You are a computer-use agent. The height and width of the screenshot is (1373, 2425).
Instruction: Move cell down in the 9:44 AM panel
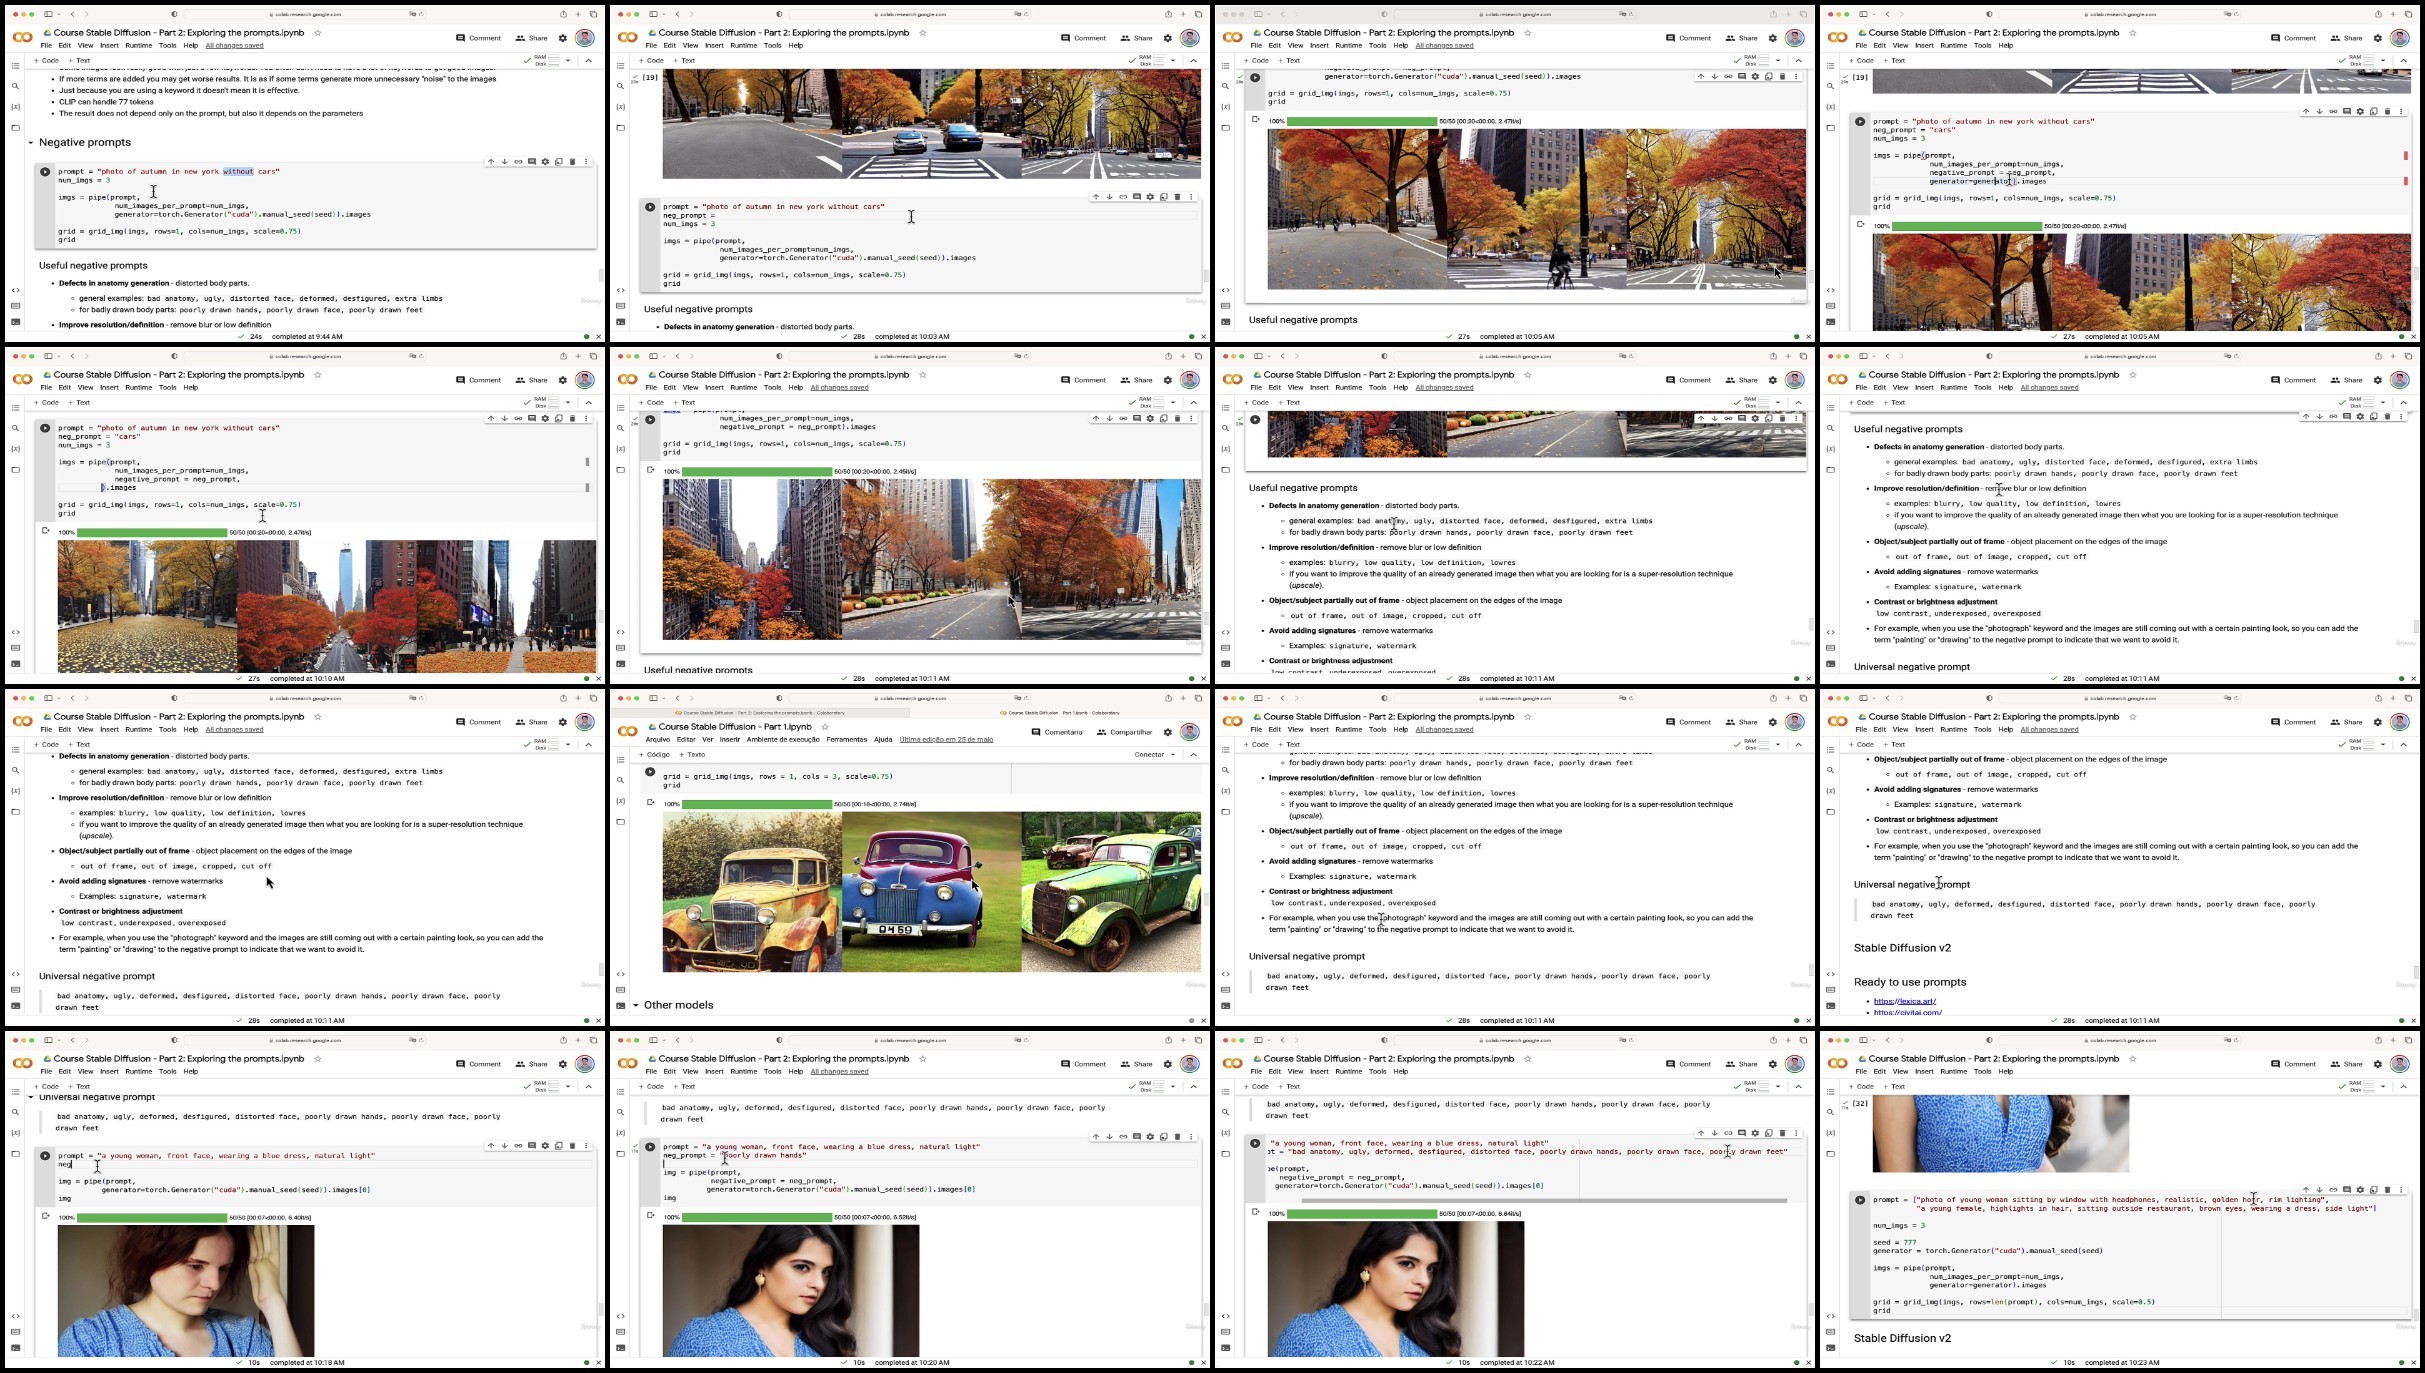pos(504,161)
